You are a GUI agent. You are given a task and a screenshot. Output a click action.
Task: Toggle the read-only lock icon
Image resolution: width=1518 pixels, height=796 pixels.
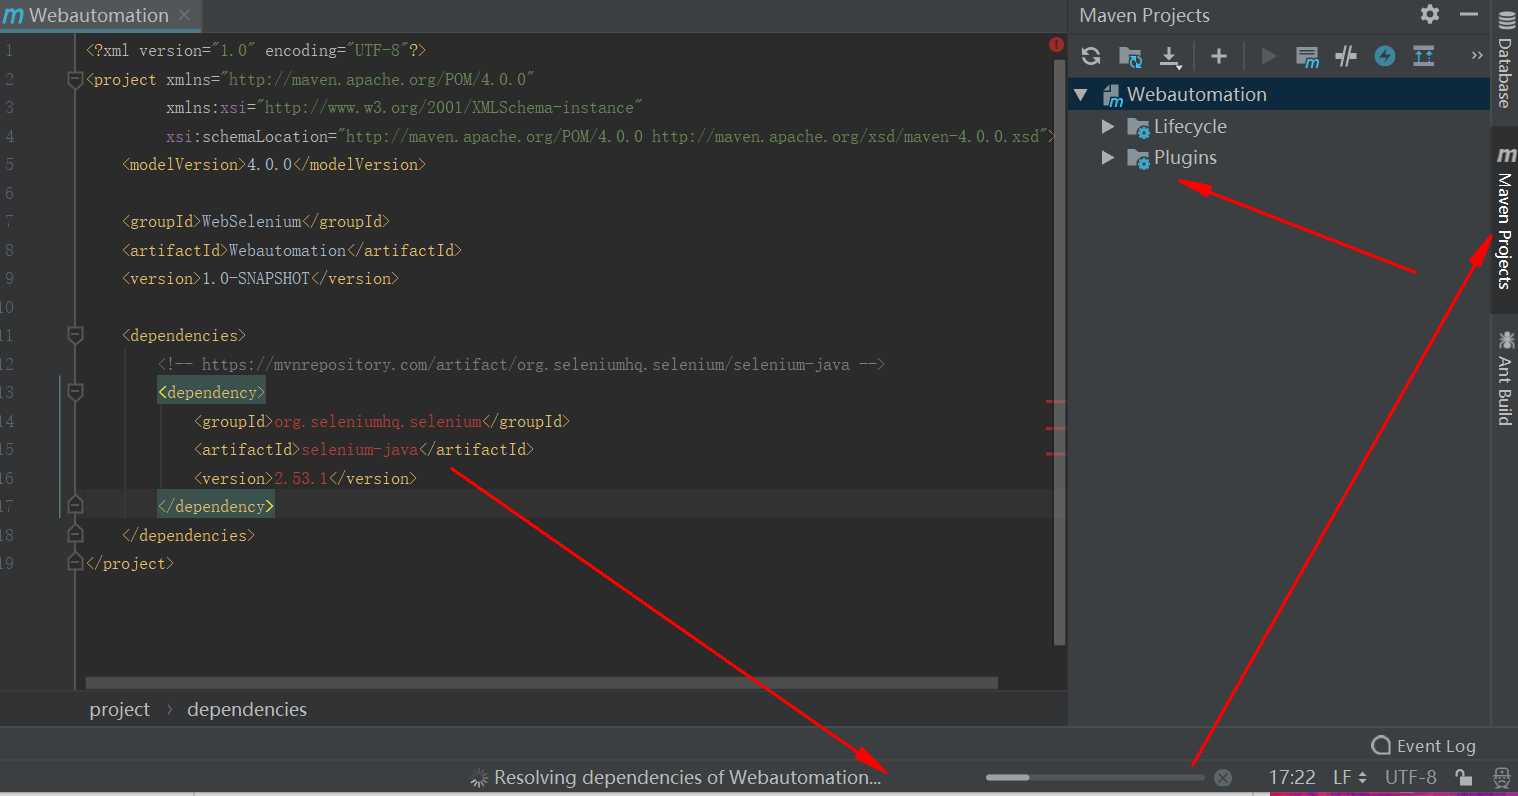click(1463, 777)
